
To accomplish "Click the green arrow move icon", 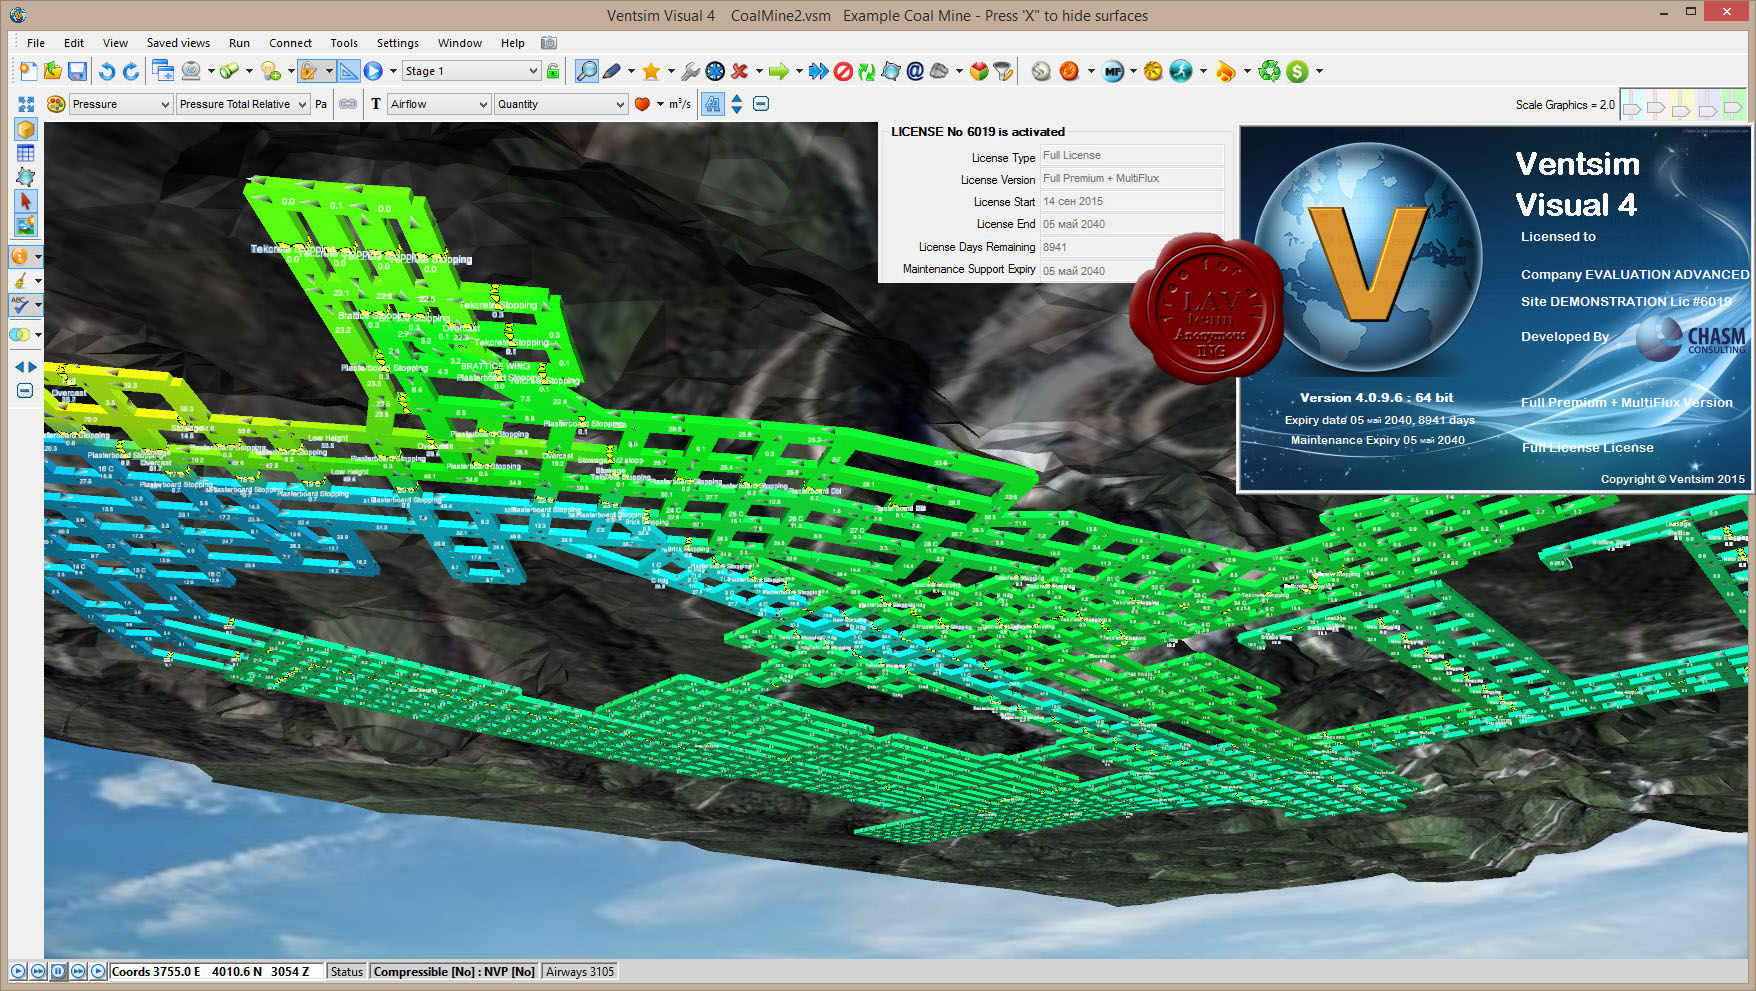I will 778,71.
